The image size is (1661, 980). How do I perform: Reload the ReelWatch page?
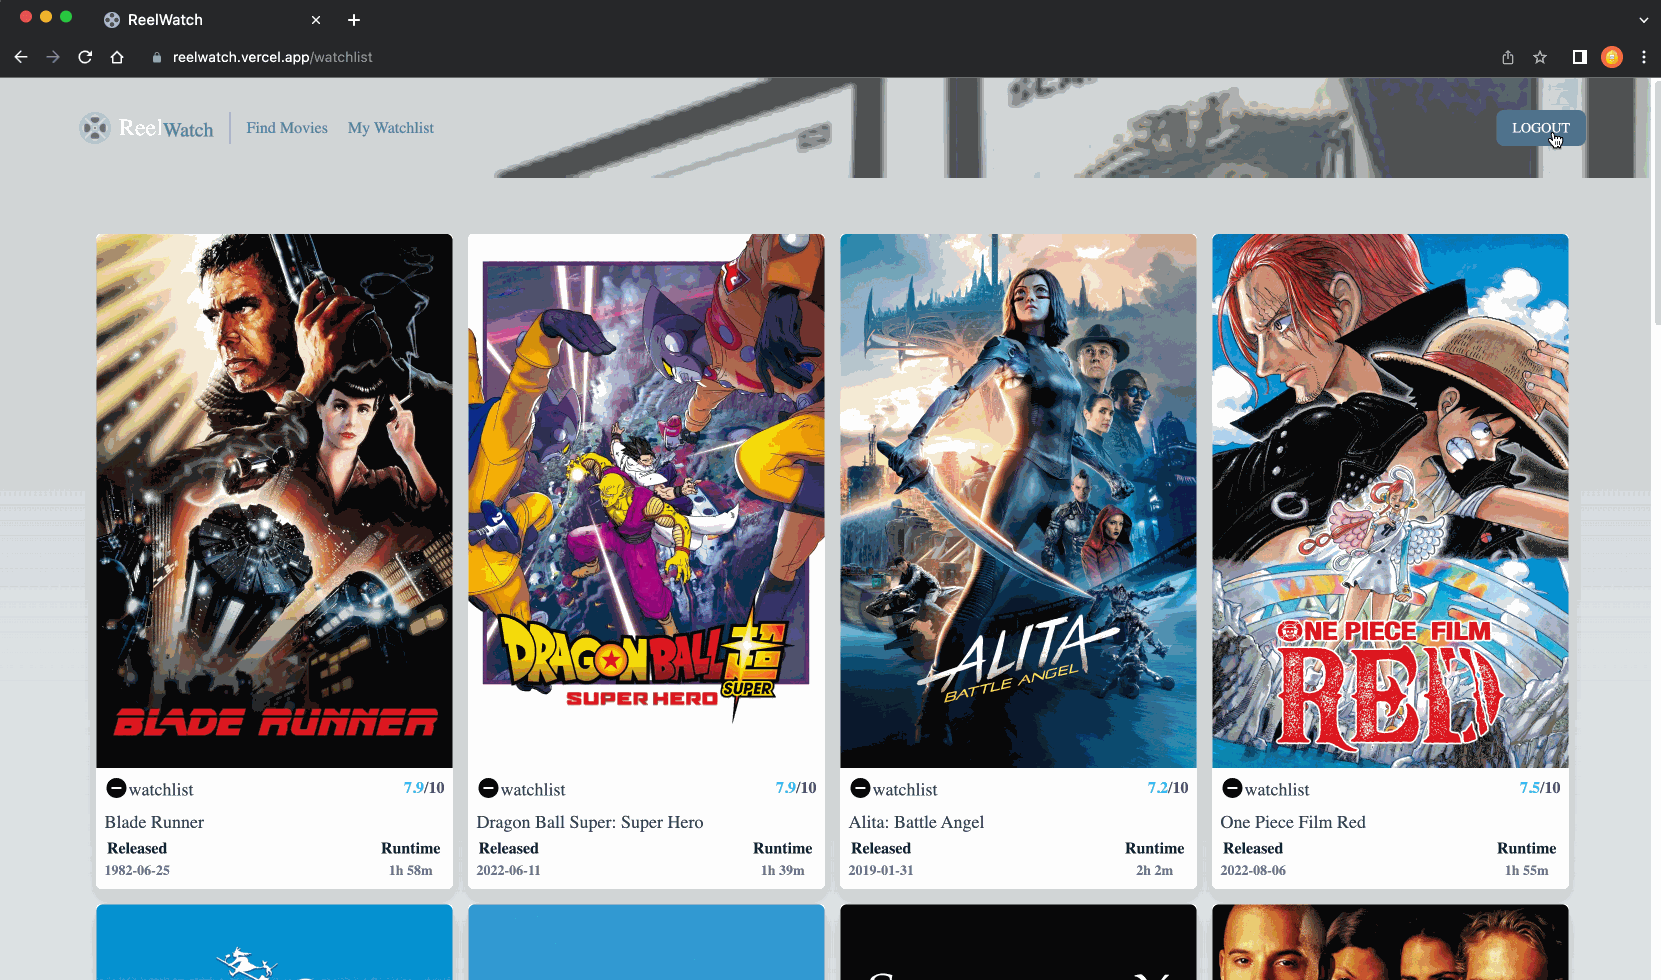pos(85,57)
